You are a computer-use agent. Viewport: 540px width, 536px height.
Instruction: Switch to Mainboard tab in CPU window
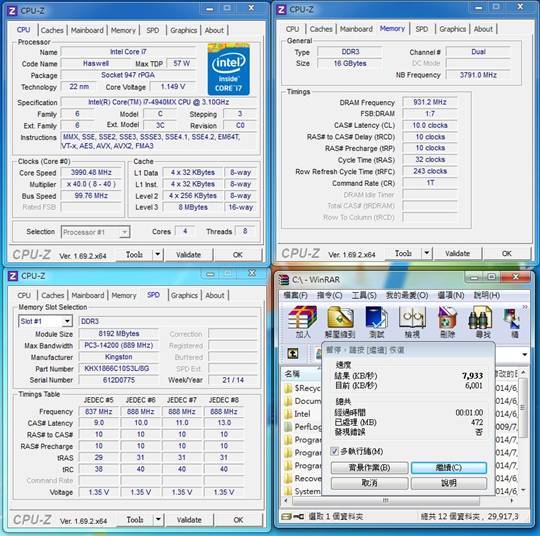click(x=87, y=30)
